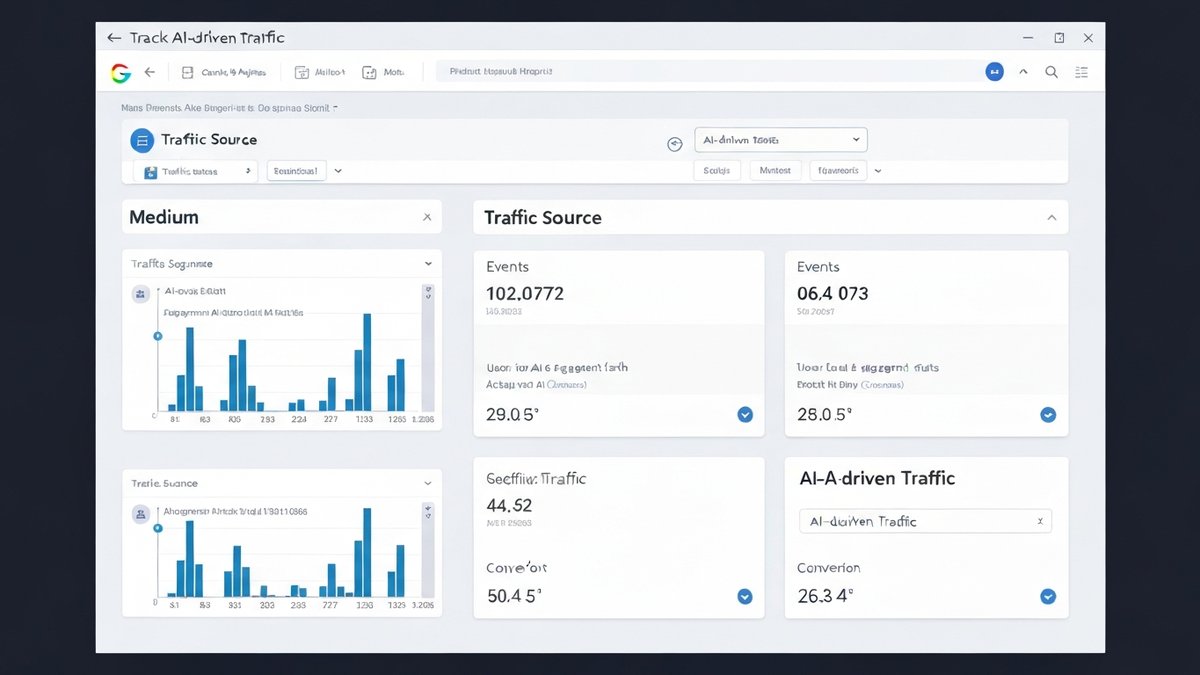1200x675 pixels.
Task: Click the Itavreoris button in the filter row
Action: (x=838, y=171)
